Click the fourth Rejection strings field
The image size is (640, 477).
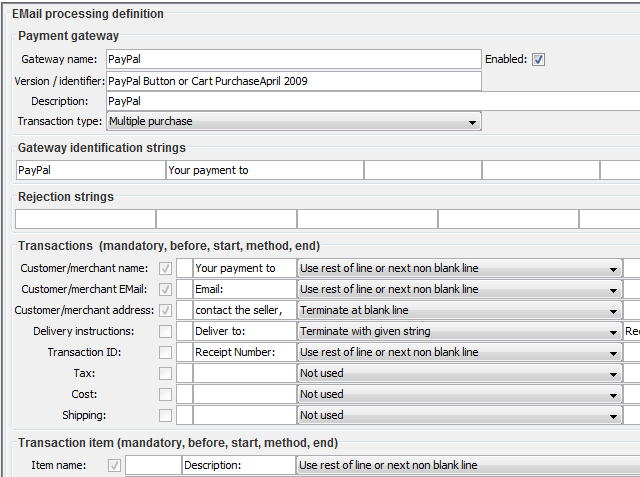tap(509, 219)
